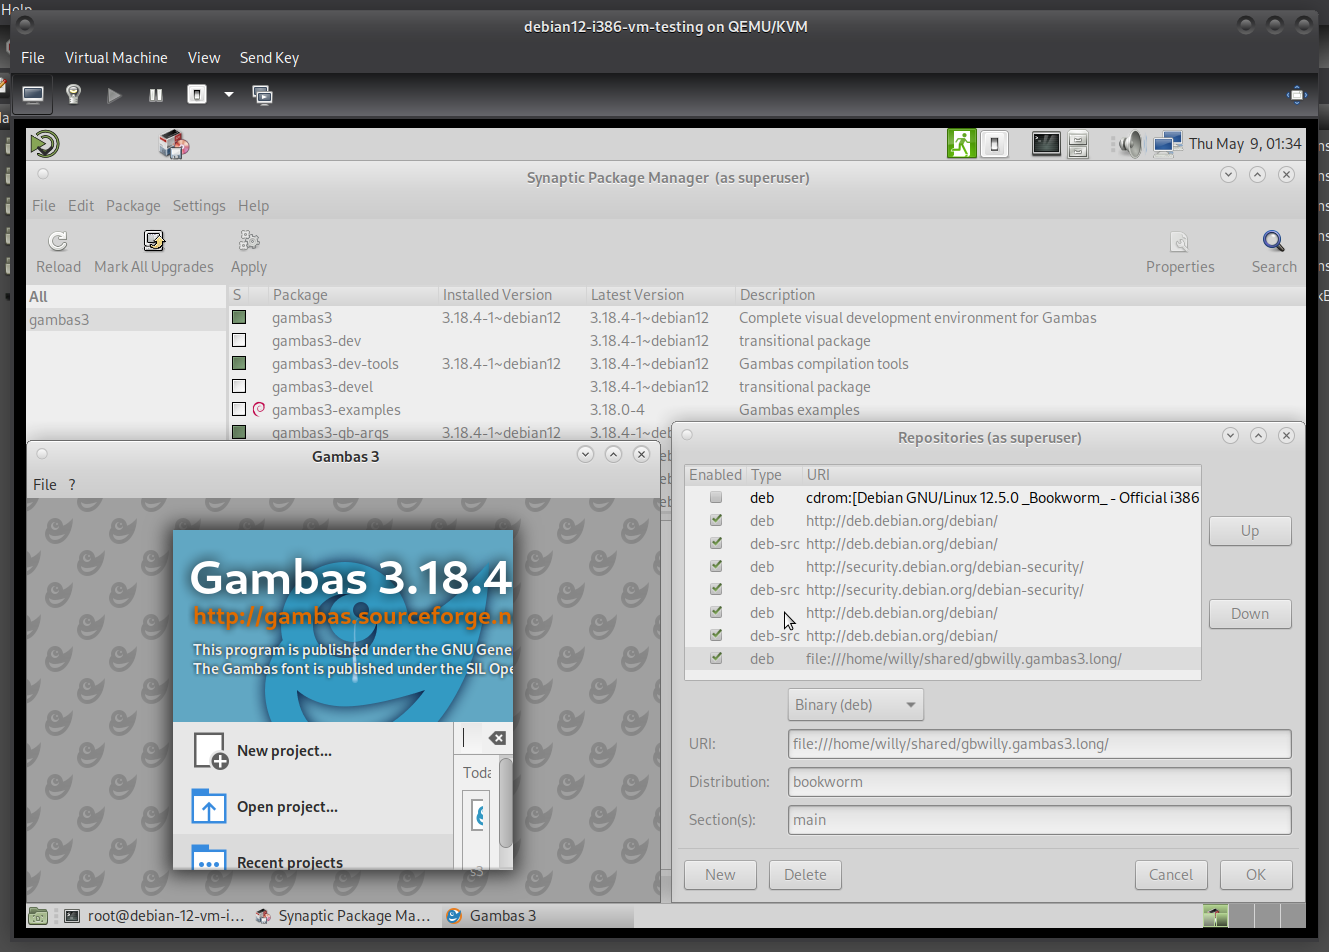Toggle the gambas3-dev package status checkbox
The width and height of the screenshot is (1329, 952).
(239, 341)
